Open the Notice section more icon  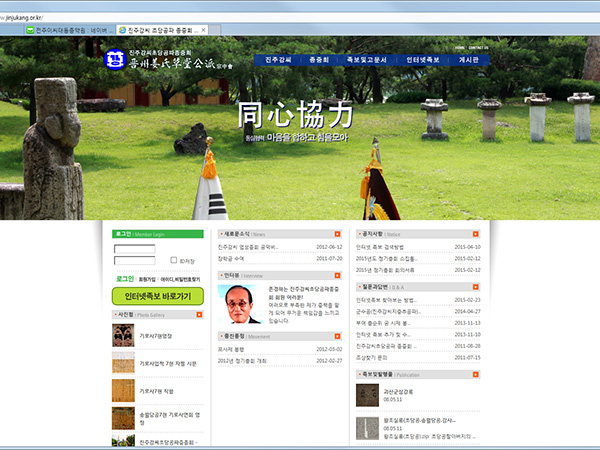tap(475, 234)
